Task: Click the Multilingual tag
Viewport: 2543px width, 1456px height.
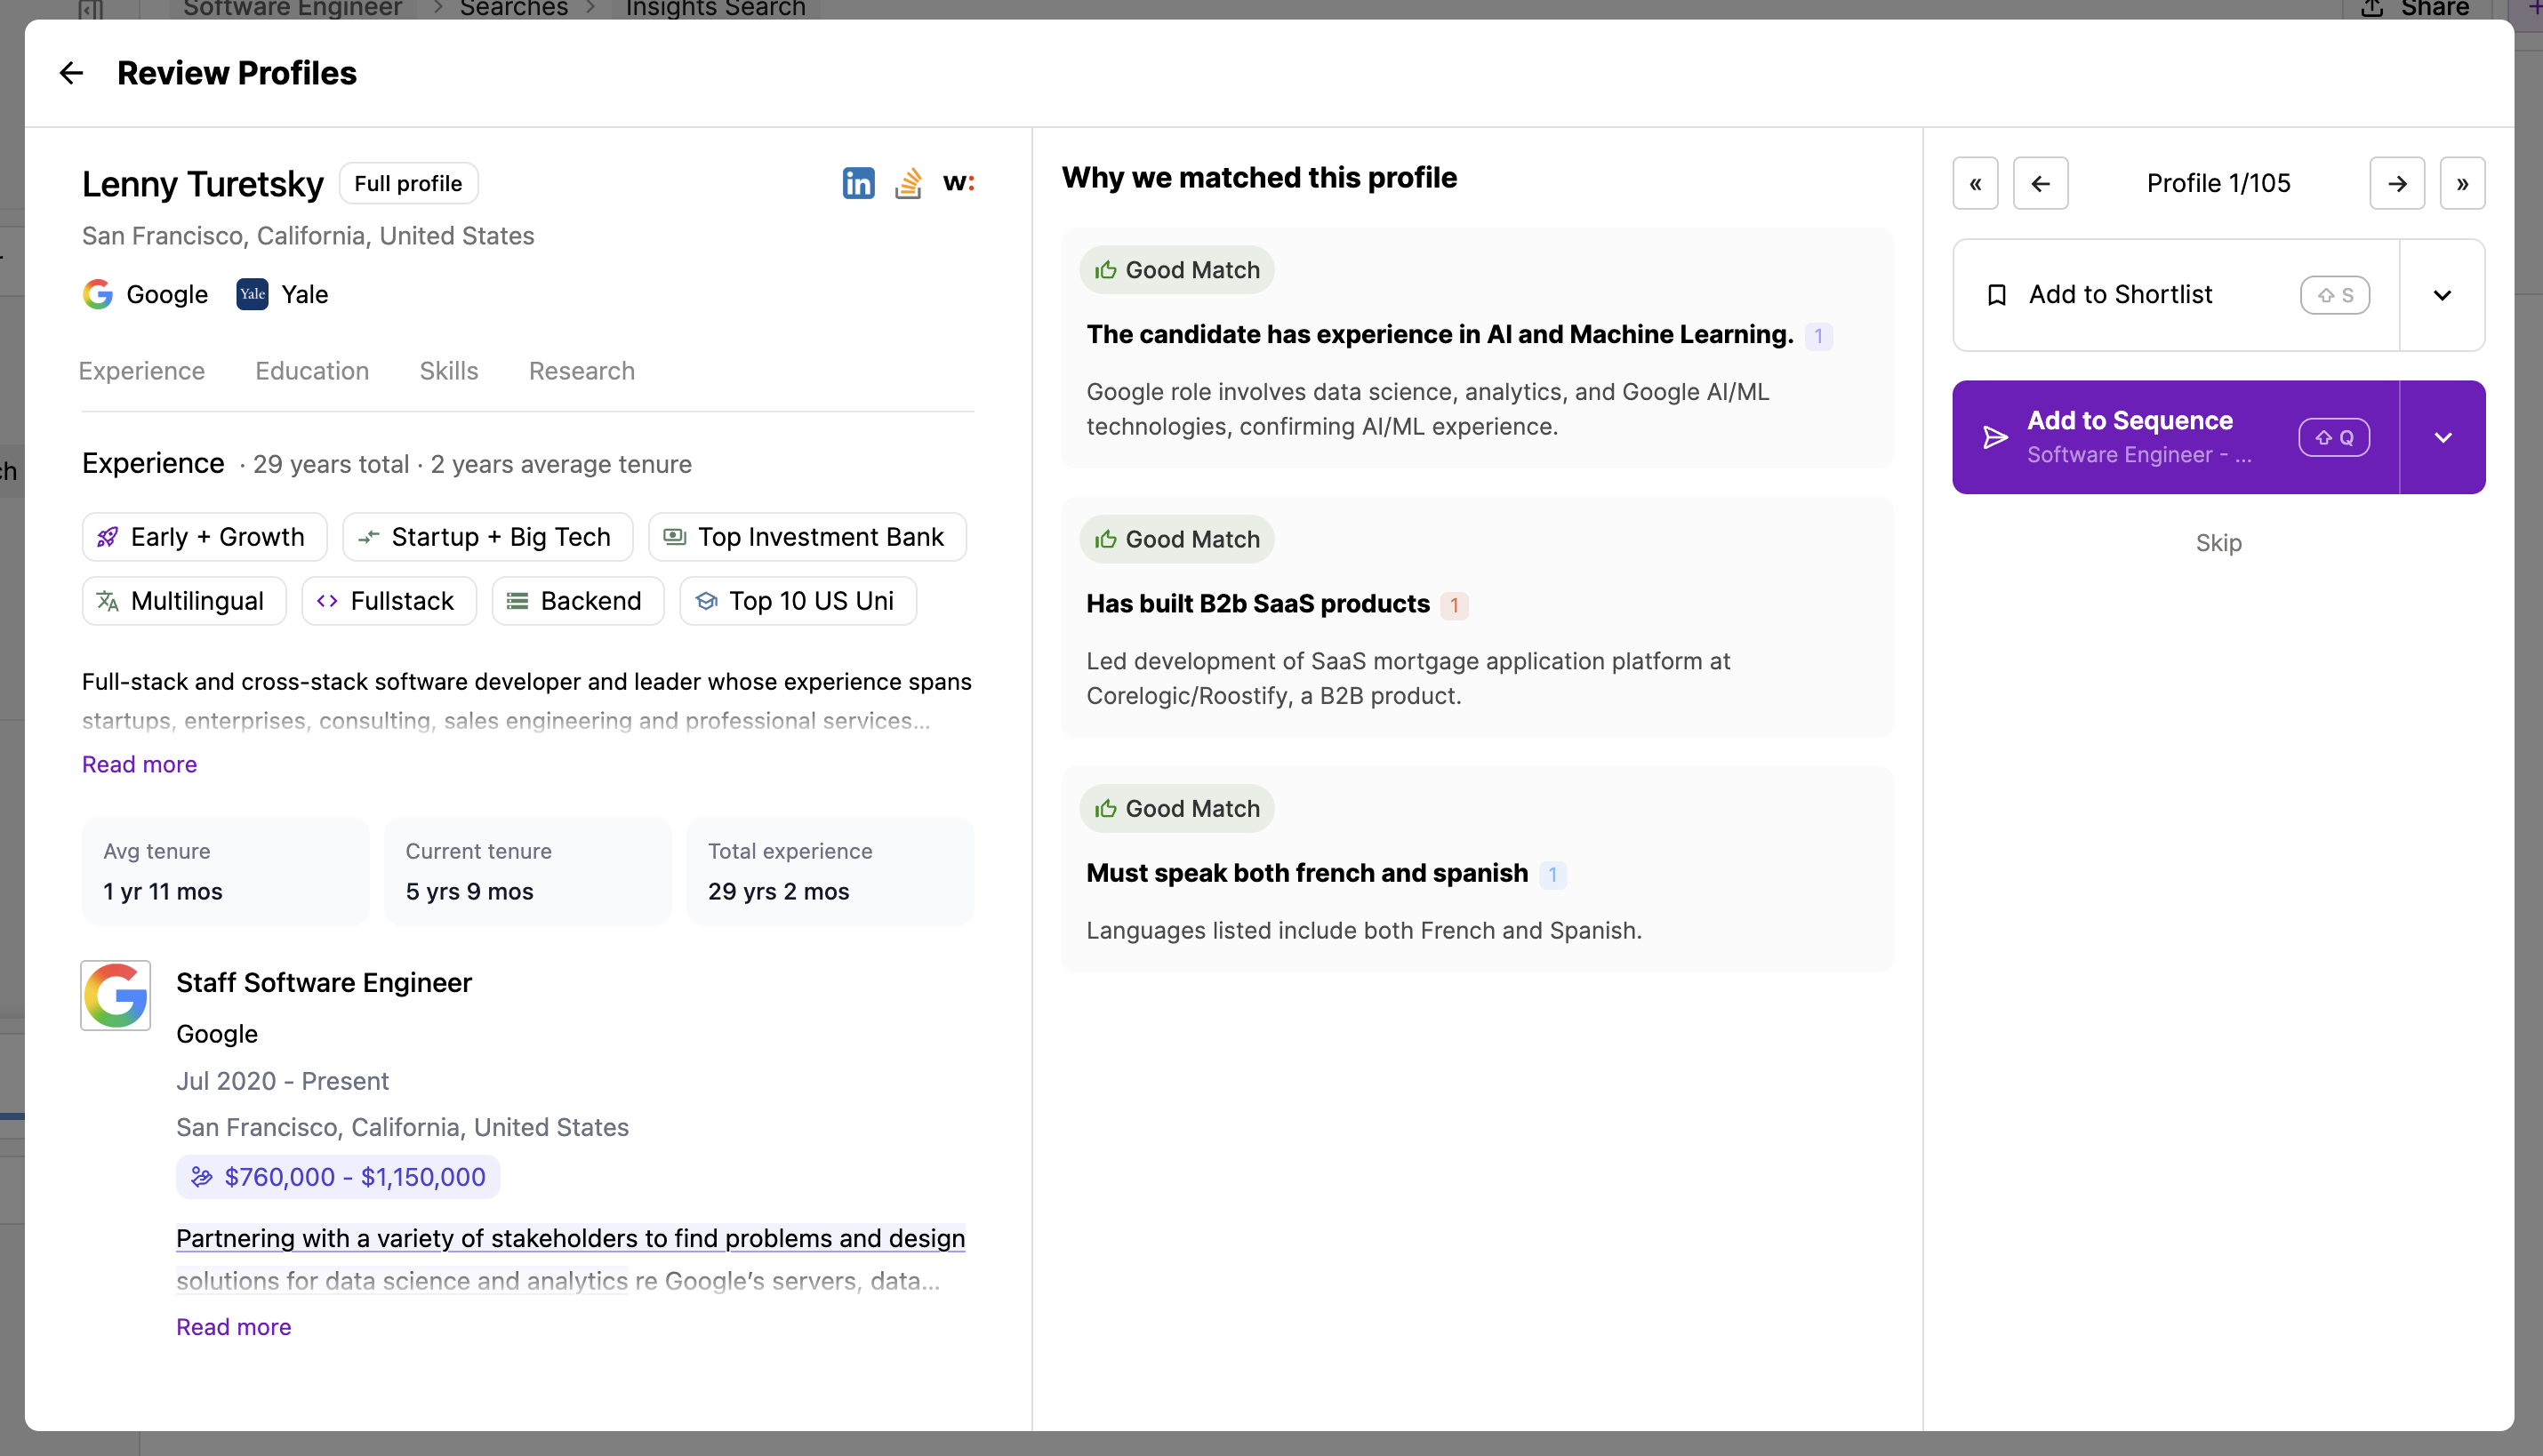Action: tap(184, 601)
